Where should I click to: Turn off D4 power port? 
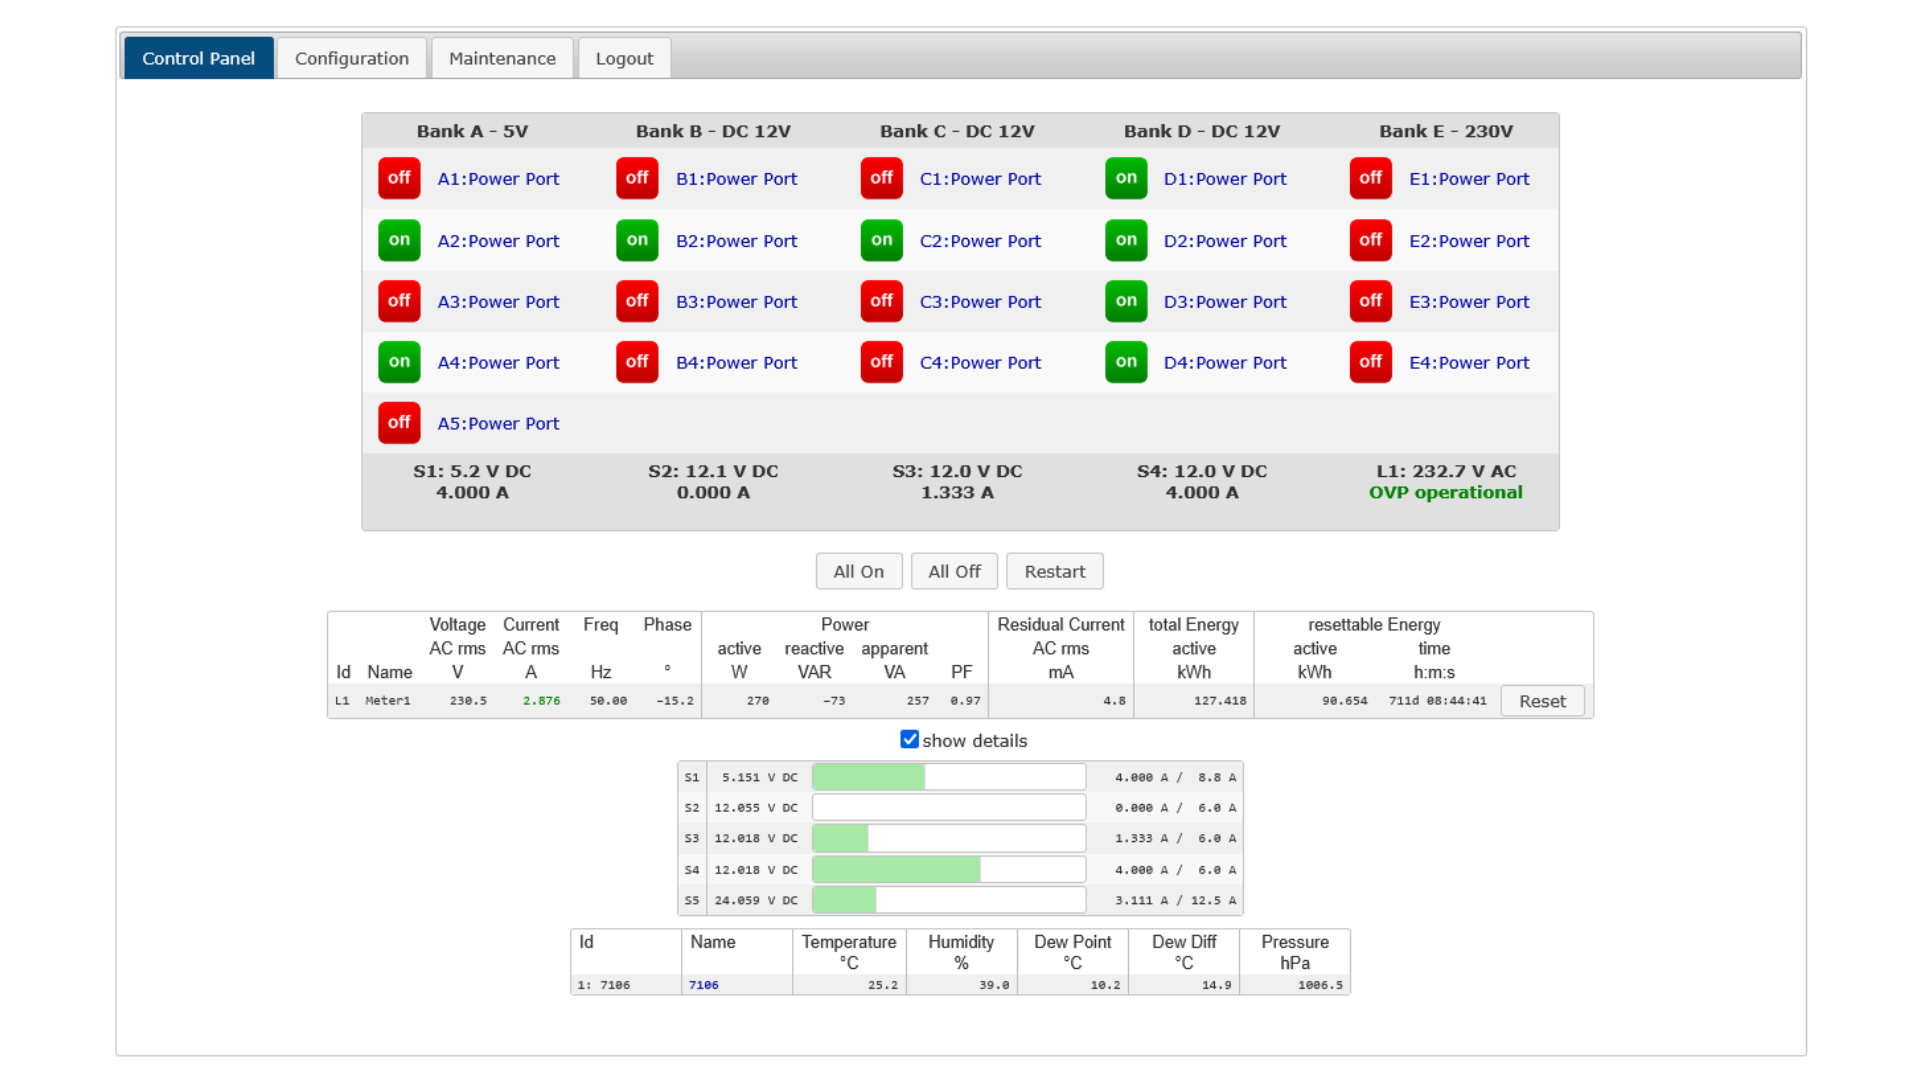pyautogui.click(x=1126, y=362)
